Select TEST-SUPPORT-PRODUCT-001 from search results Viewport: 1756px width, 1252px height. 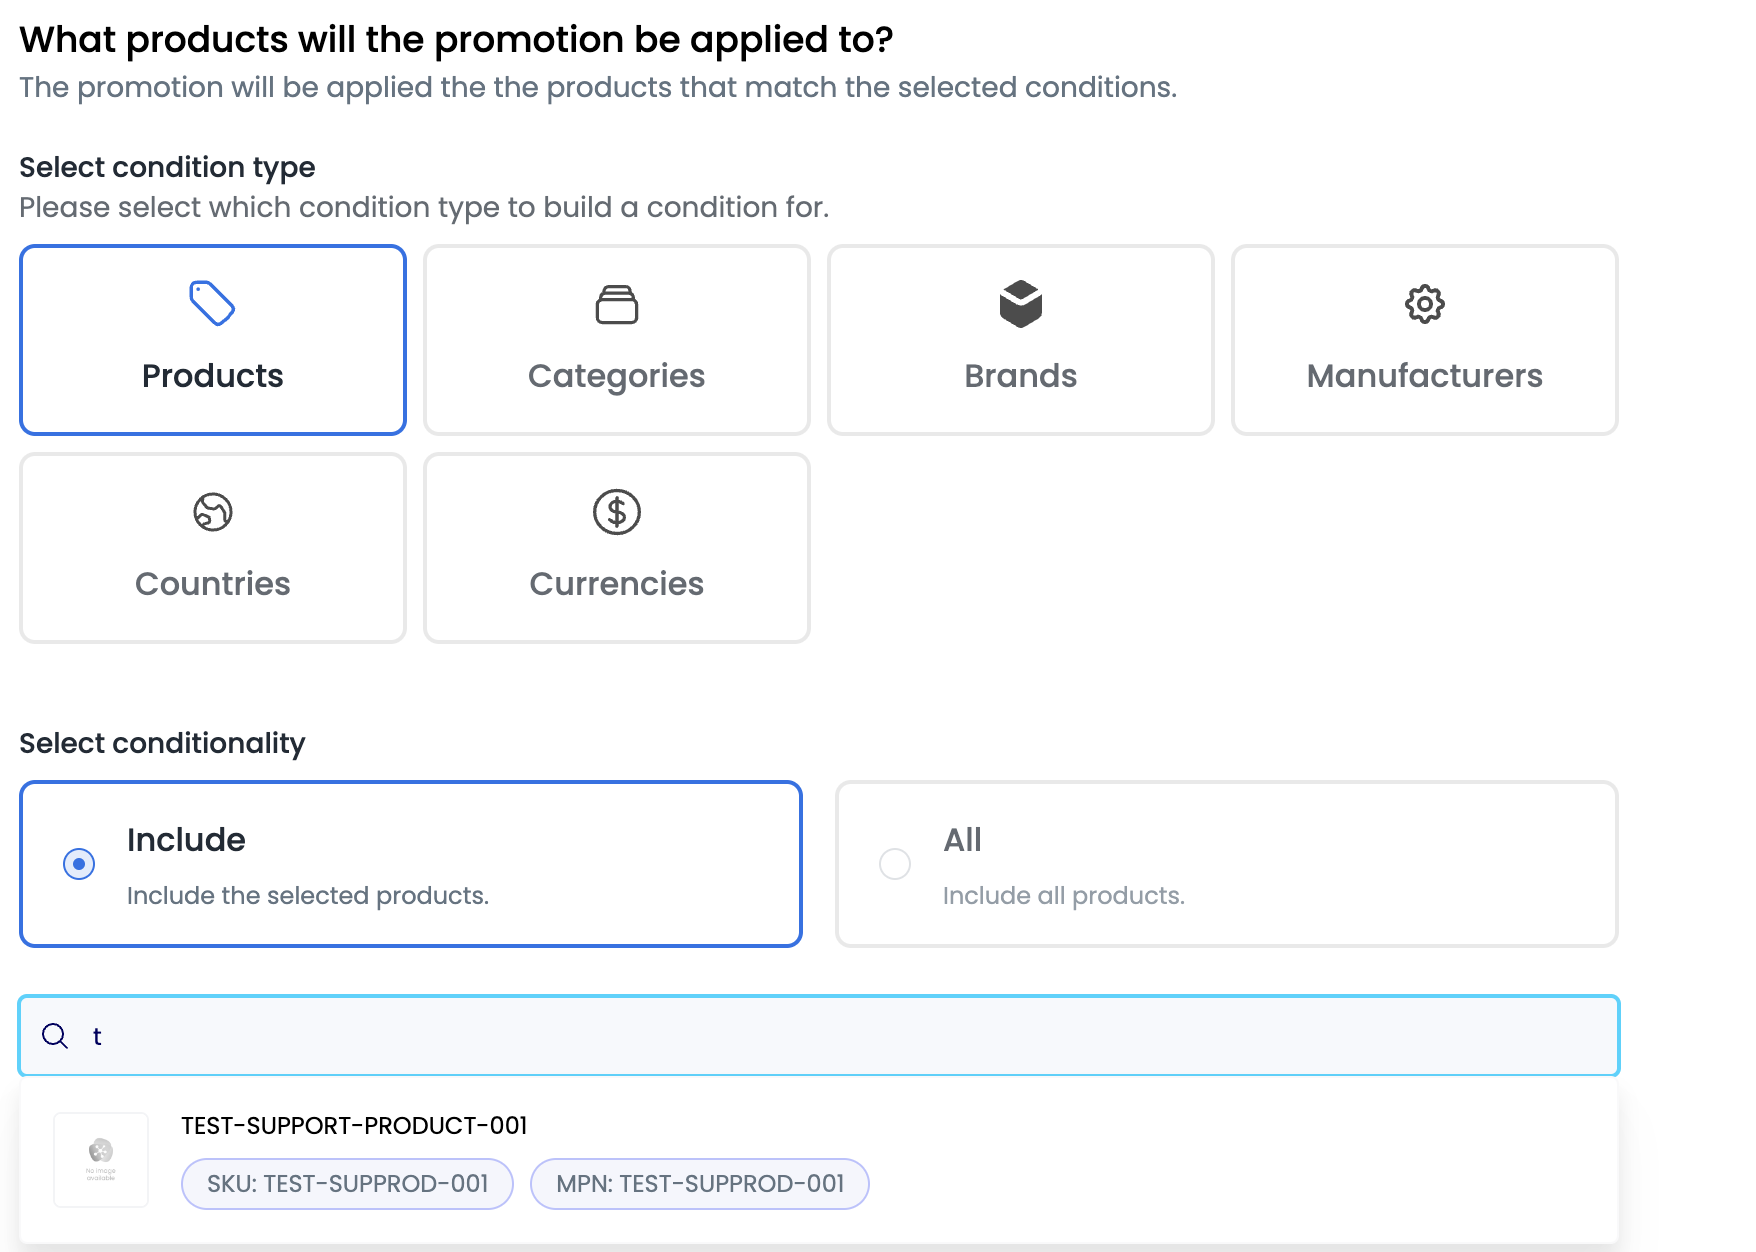pos(819,1160)
